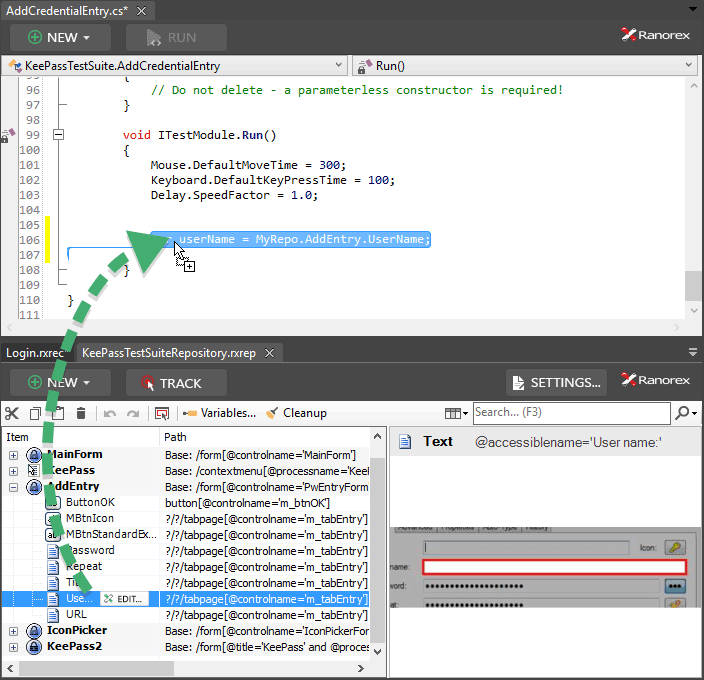Open the column chooser grid dropdown

(456, 413)
